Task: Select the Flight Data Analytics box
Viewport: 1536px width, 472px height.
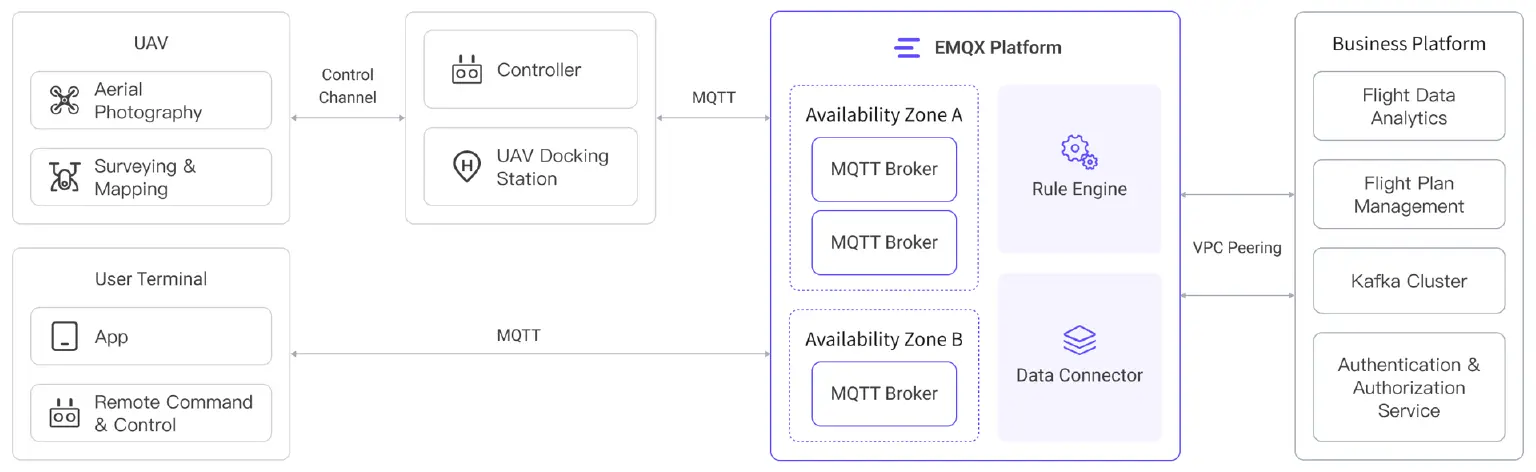Action: [1408, 106]
